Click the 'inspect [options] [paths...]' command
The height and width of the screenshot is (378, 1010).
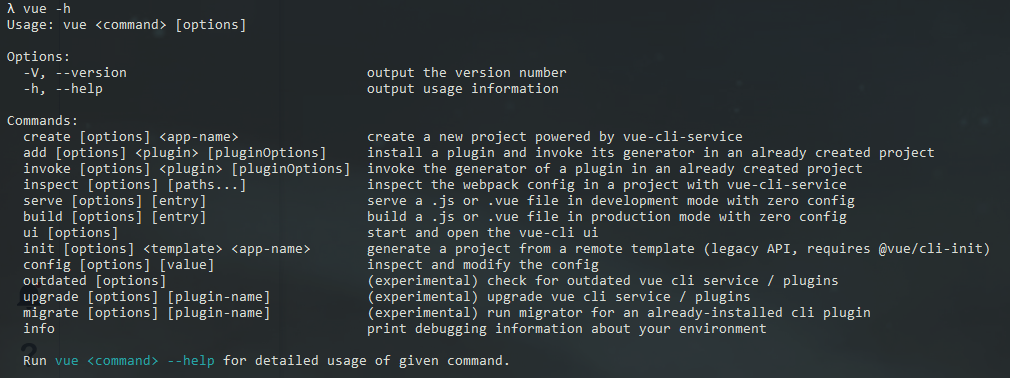coord(135,185)
